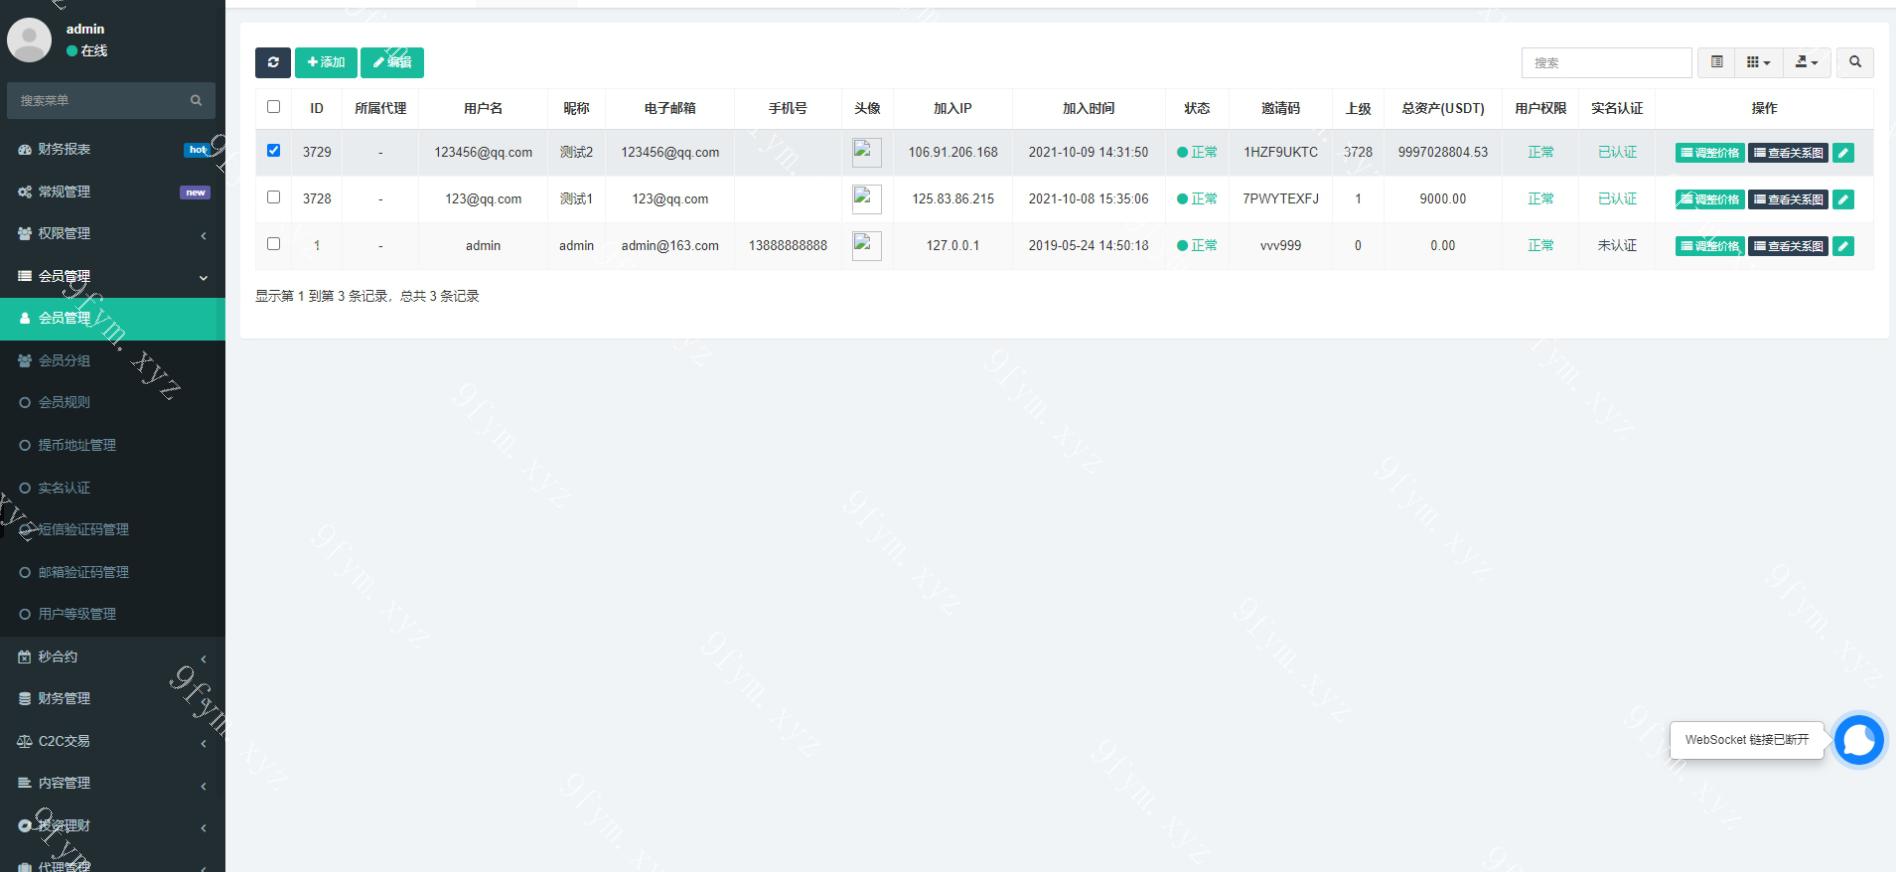The width and height of the screenshot is (1896, 872).
Task: Click total assets 9997028804.53 cell
Action: pyautogui.click(x=1442, y=152)
